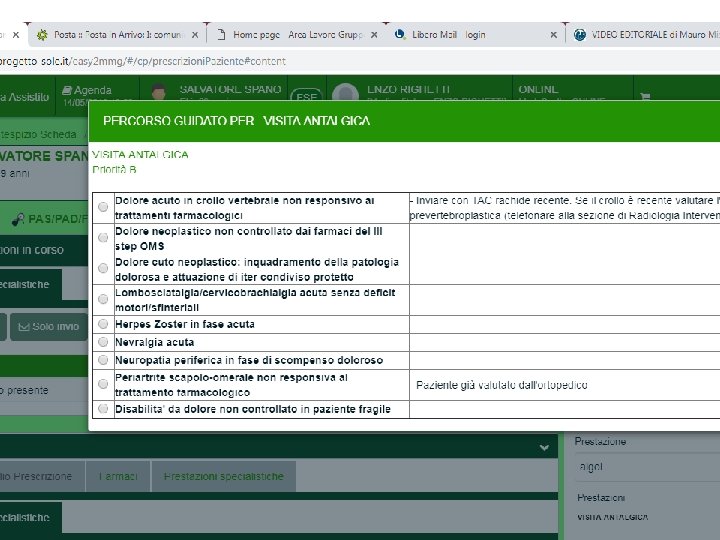Click the Inviare con TAC rachide note

coord(564,208)
